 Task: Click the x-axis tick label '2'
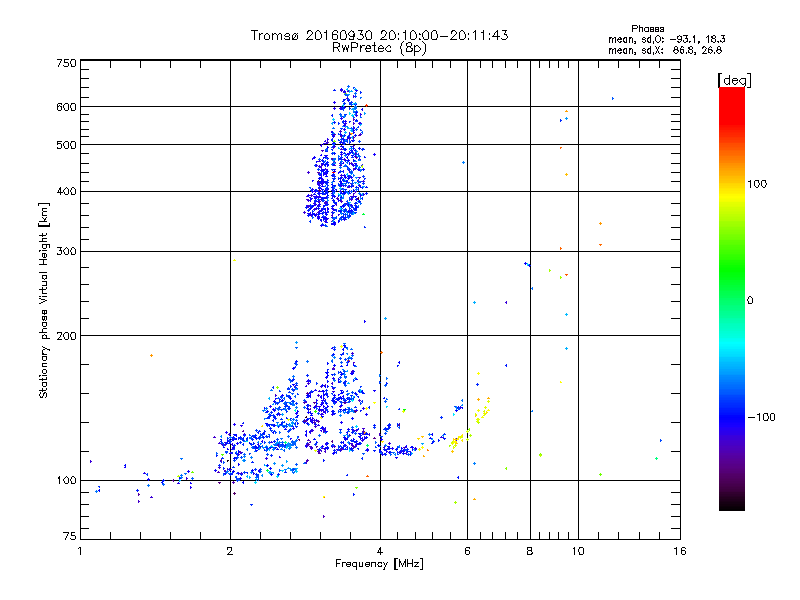coord(230,551)
